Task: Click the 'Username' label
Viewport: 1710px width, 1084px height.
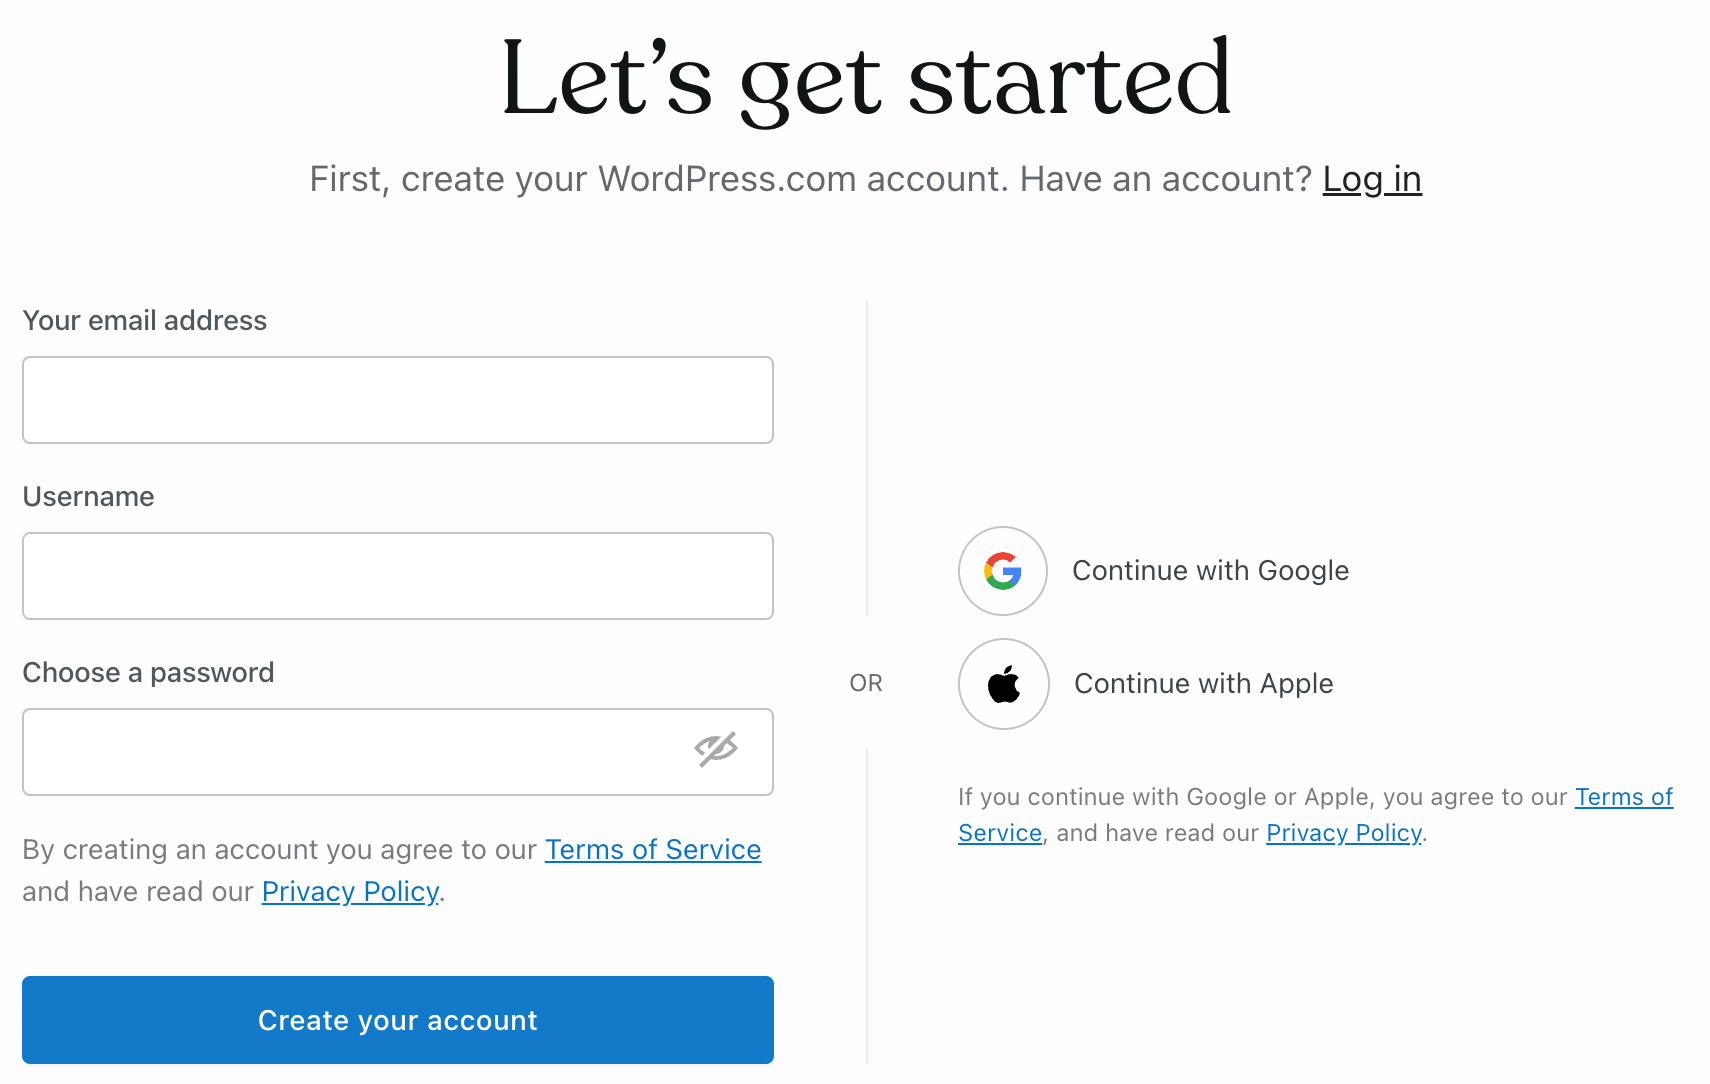Action: 89,497
